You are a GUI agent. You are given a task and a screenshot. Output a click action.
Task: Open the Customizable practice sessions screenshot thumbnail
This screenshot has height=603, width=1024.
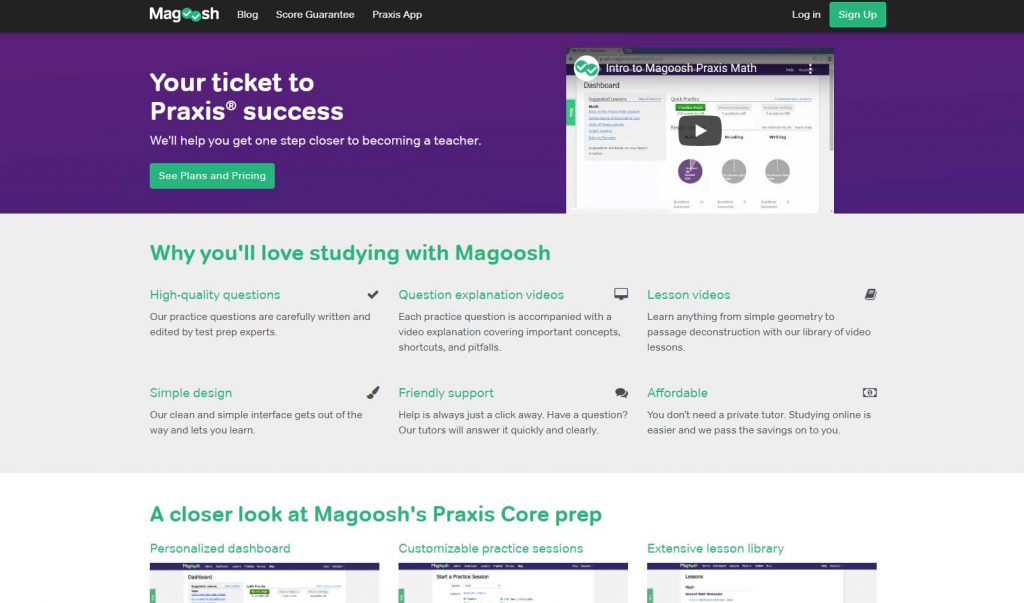513,583
